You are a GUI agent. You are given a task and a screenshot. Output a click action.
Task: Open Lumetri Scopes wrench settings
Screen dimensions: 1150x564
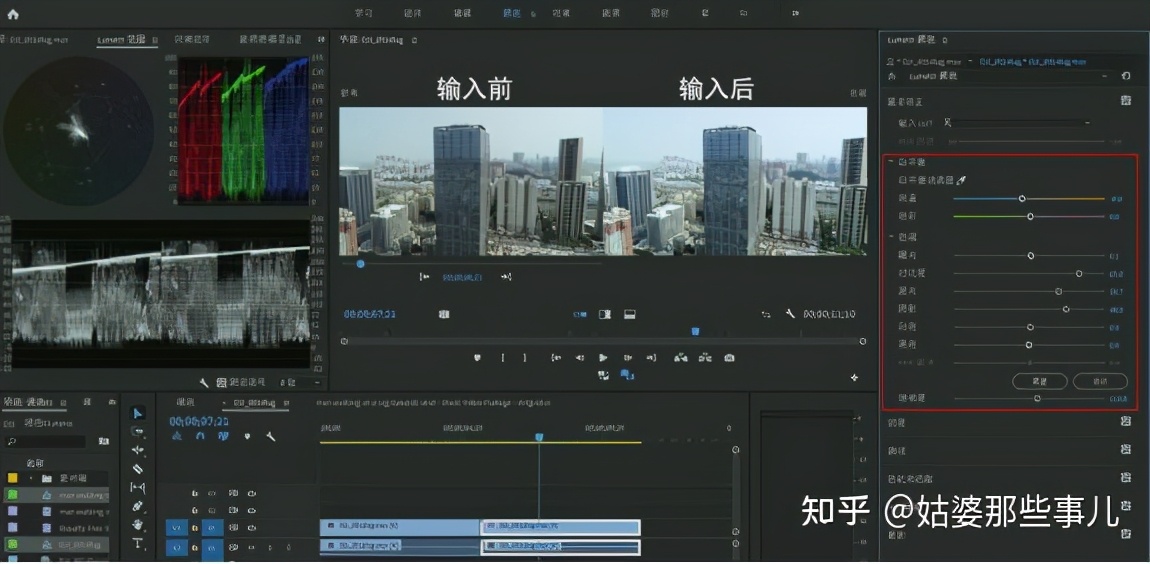click(205, 382)
